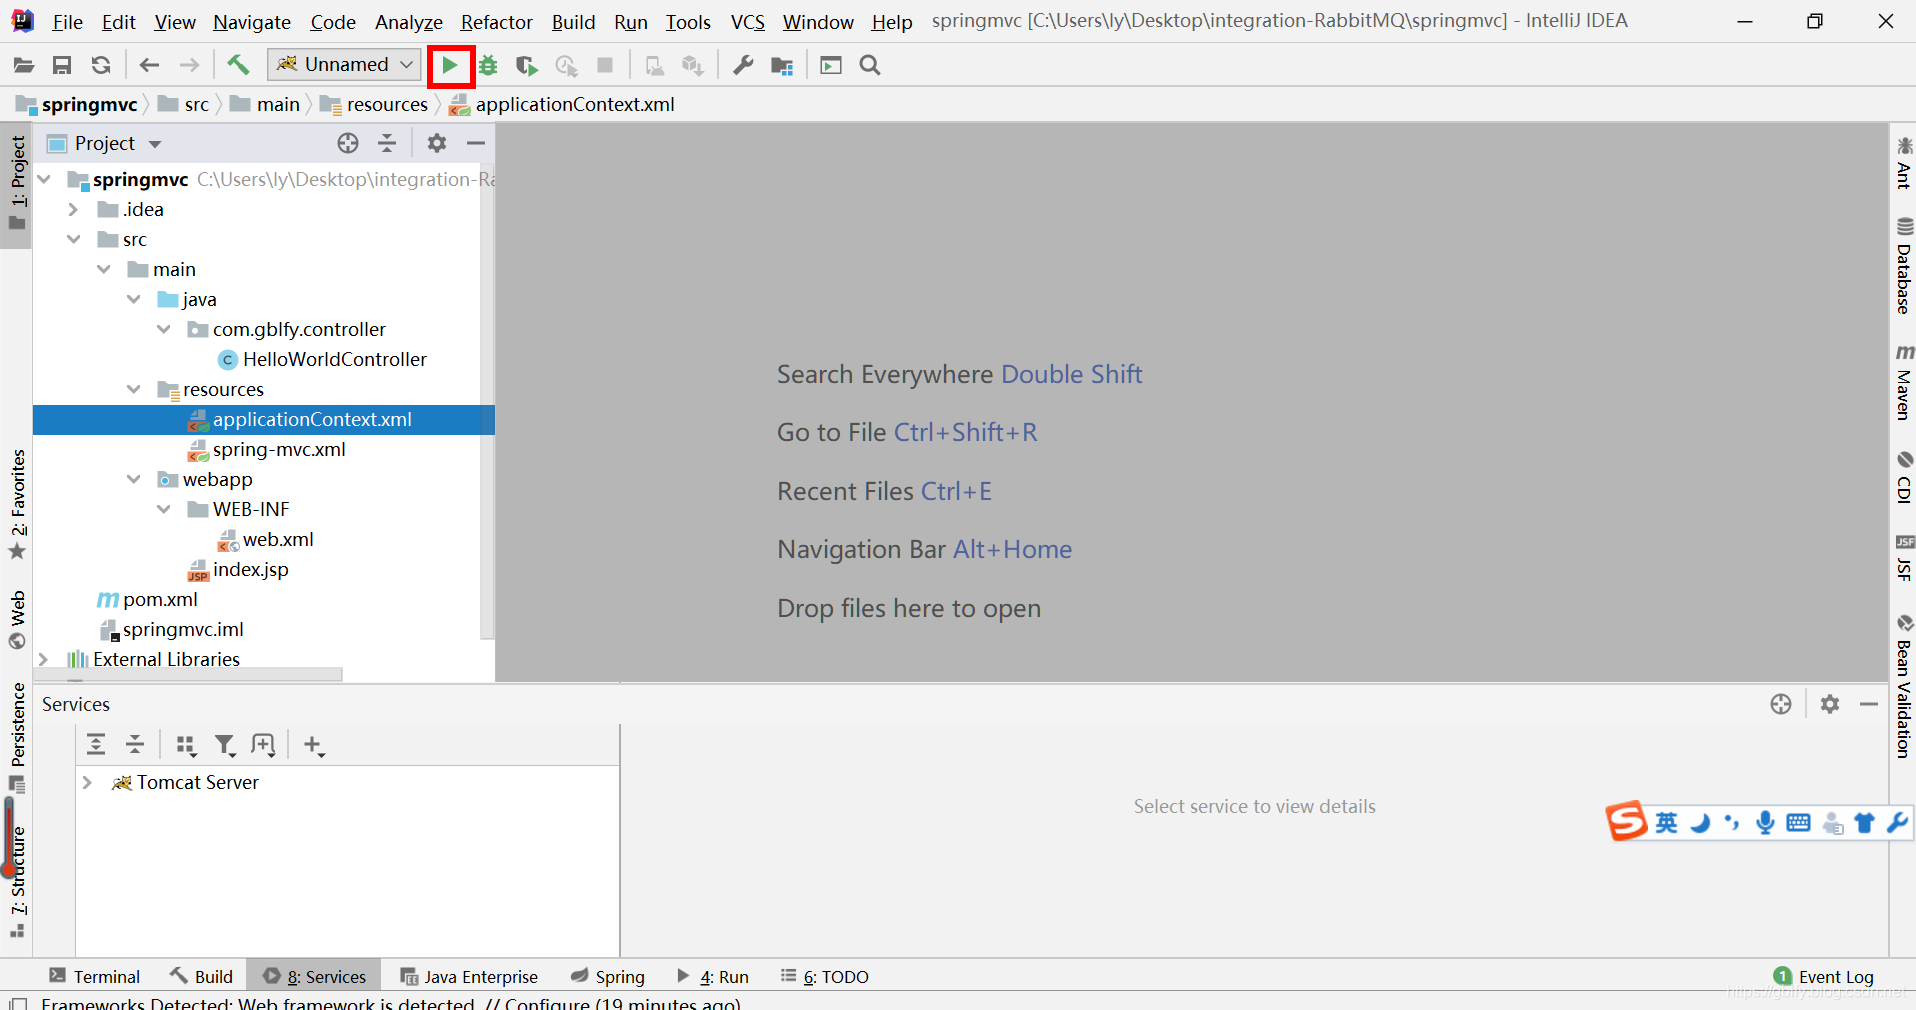The width and height of the screenshot is (1916, 1010).
Task: Expand the External Libraries node
Action: (x=43, y=659)
